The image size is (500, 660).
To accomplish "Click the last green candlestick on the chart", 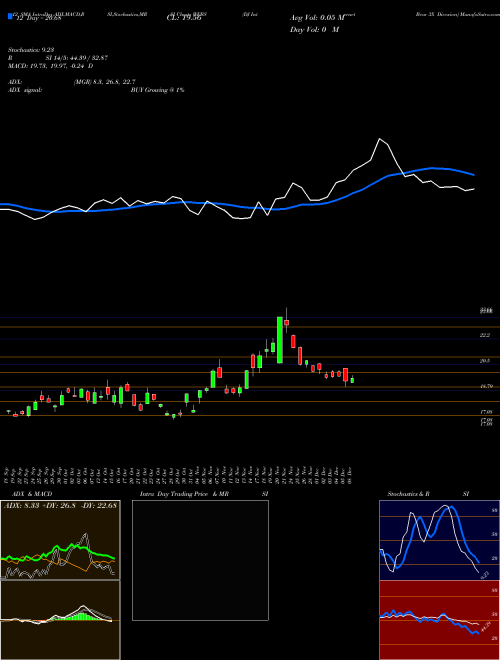I will tap(352, 380).
